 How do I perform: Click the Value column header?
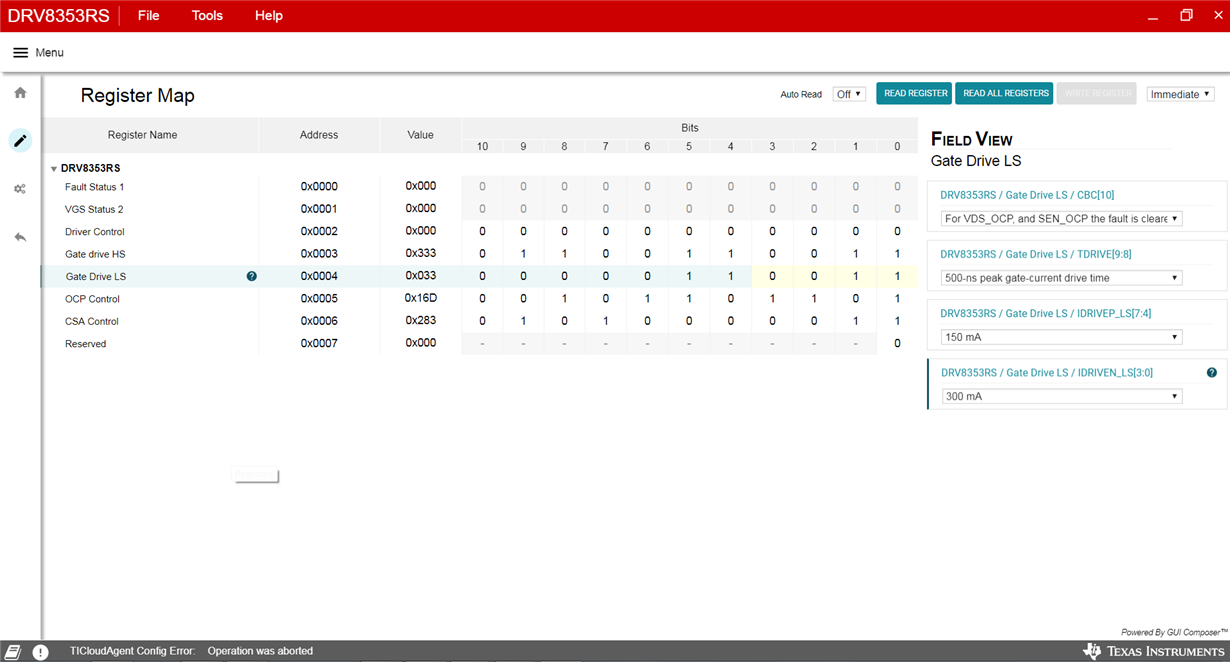tap(421, 135)
